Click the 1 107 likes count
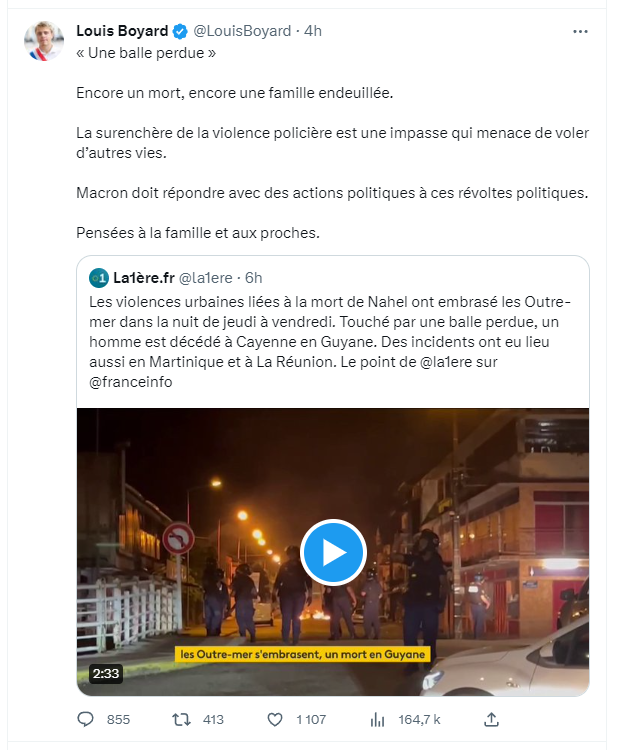Screen dimensions: 618x750 (311, 719)
